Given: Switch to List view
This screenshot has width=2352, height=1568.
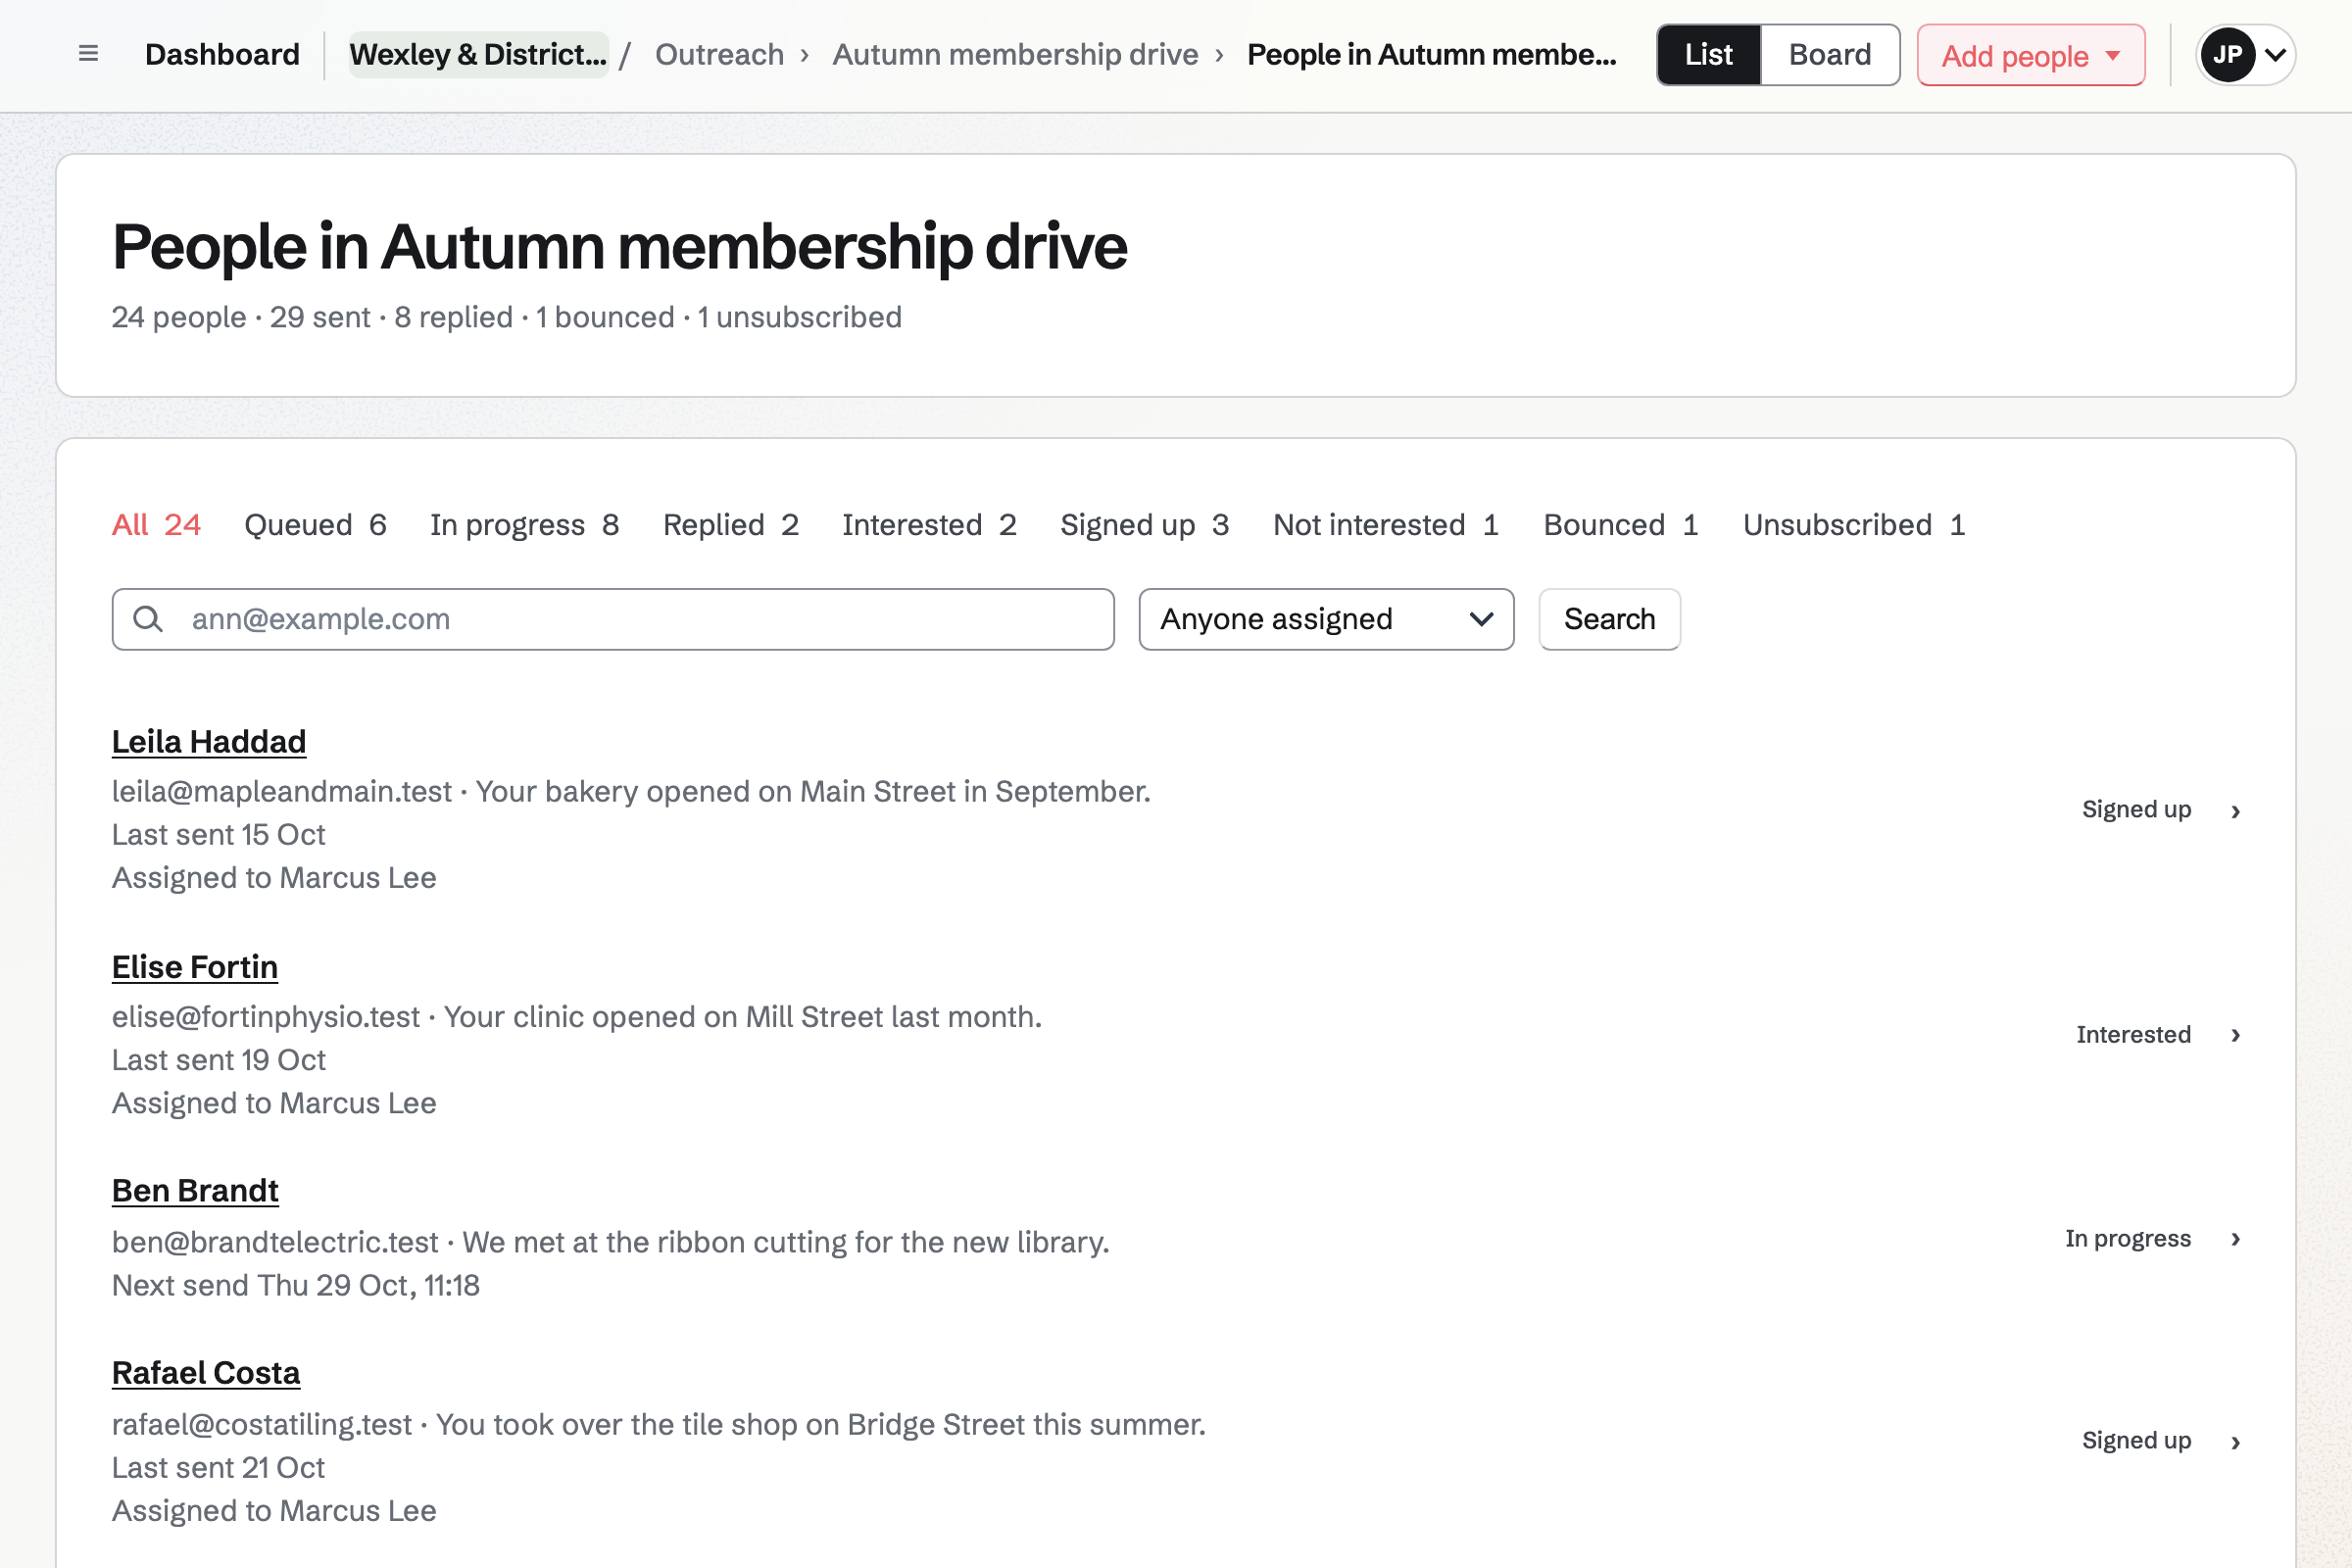Looking at the screenshot, I should click(x=1708, y=54).
